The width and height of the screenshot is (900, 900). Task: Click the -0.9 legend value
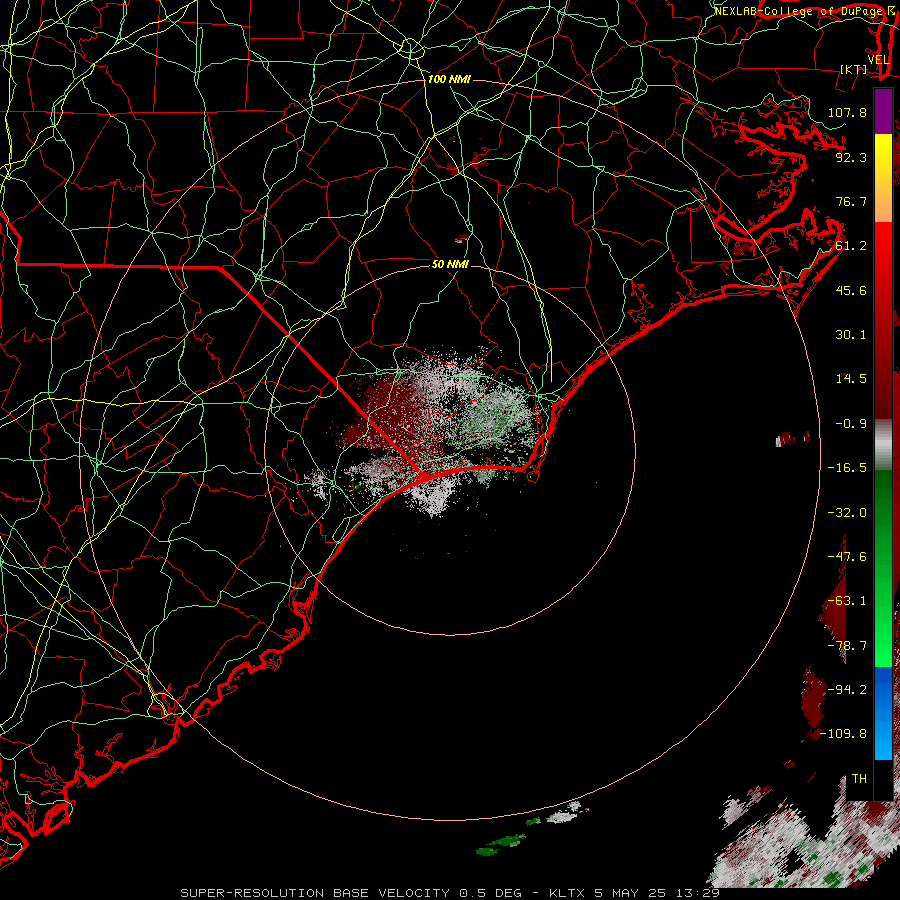tap(851, 424)
